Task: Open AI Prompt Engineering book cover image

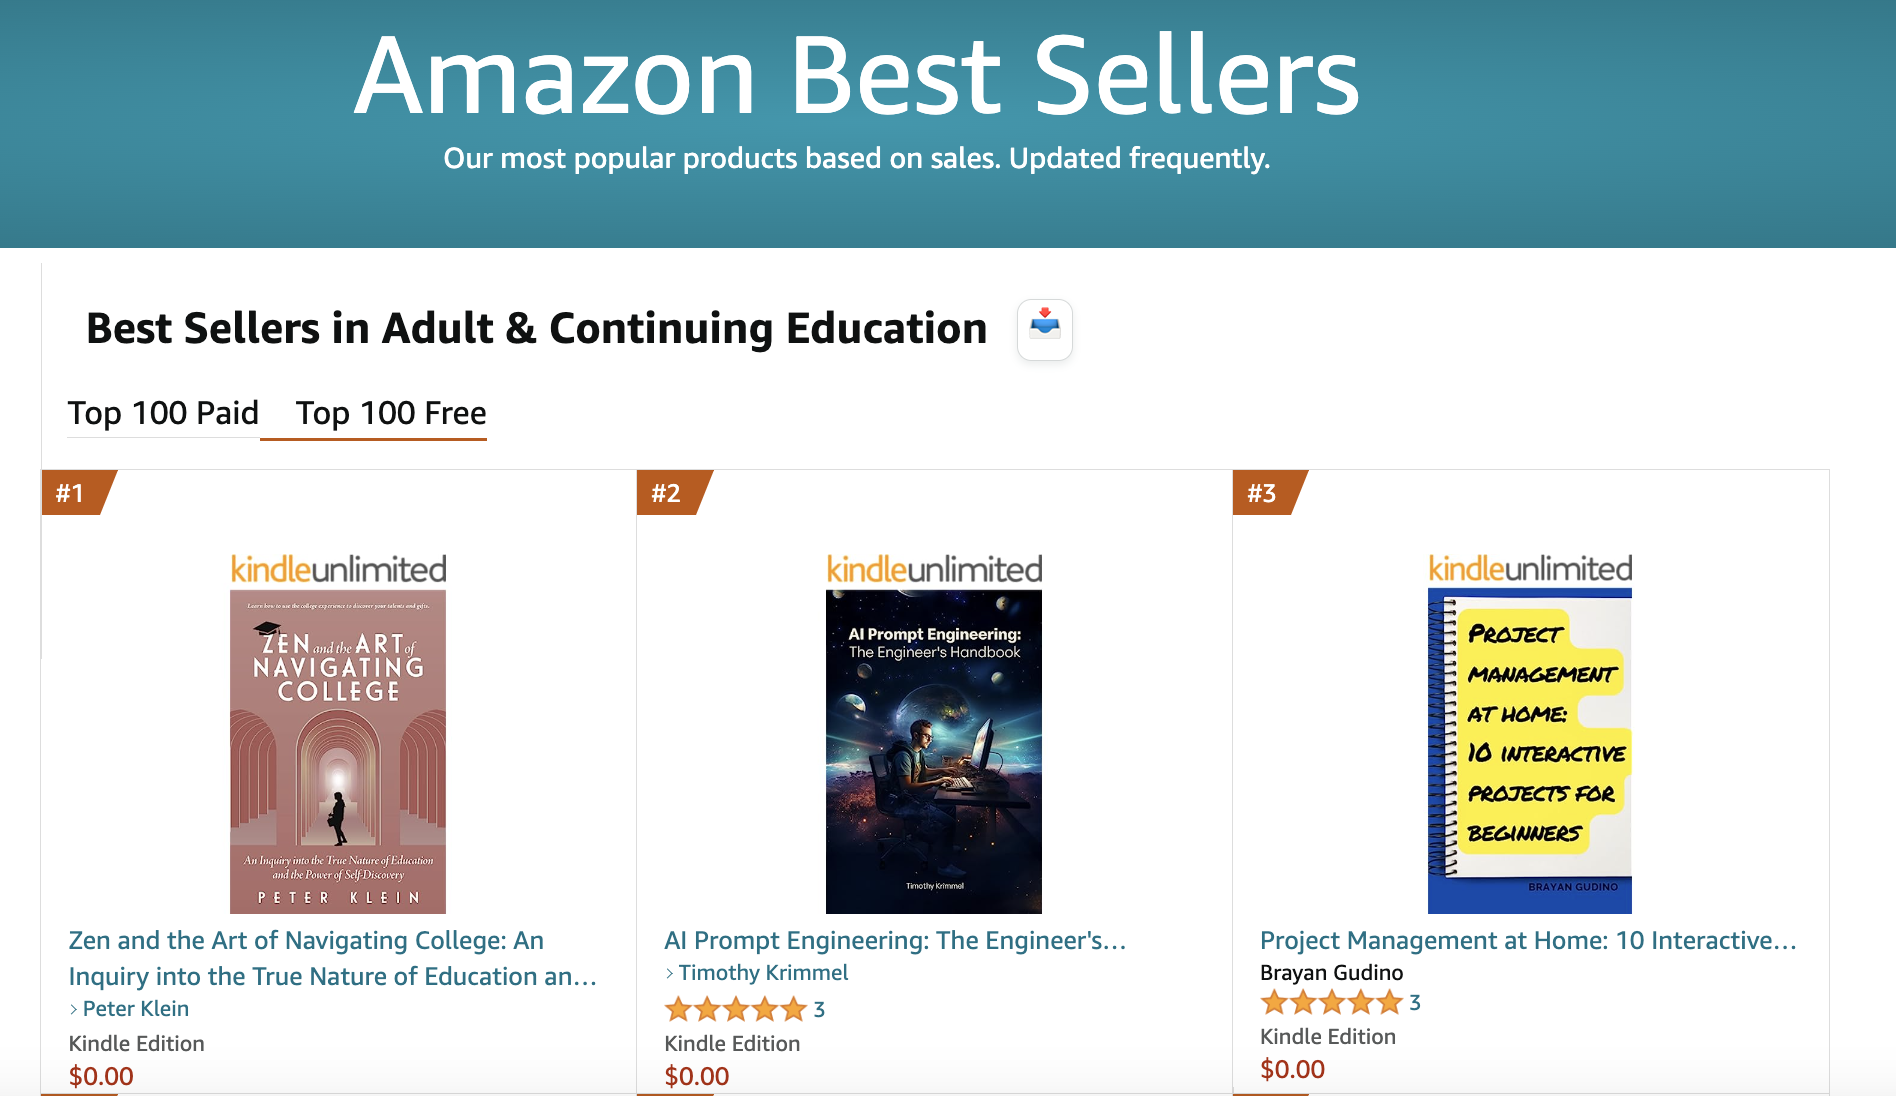Action: (x=934, y=751)
